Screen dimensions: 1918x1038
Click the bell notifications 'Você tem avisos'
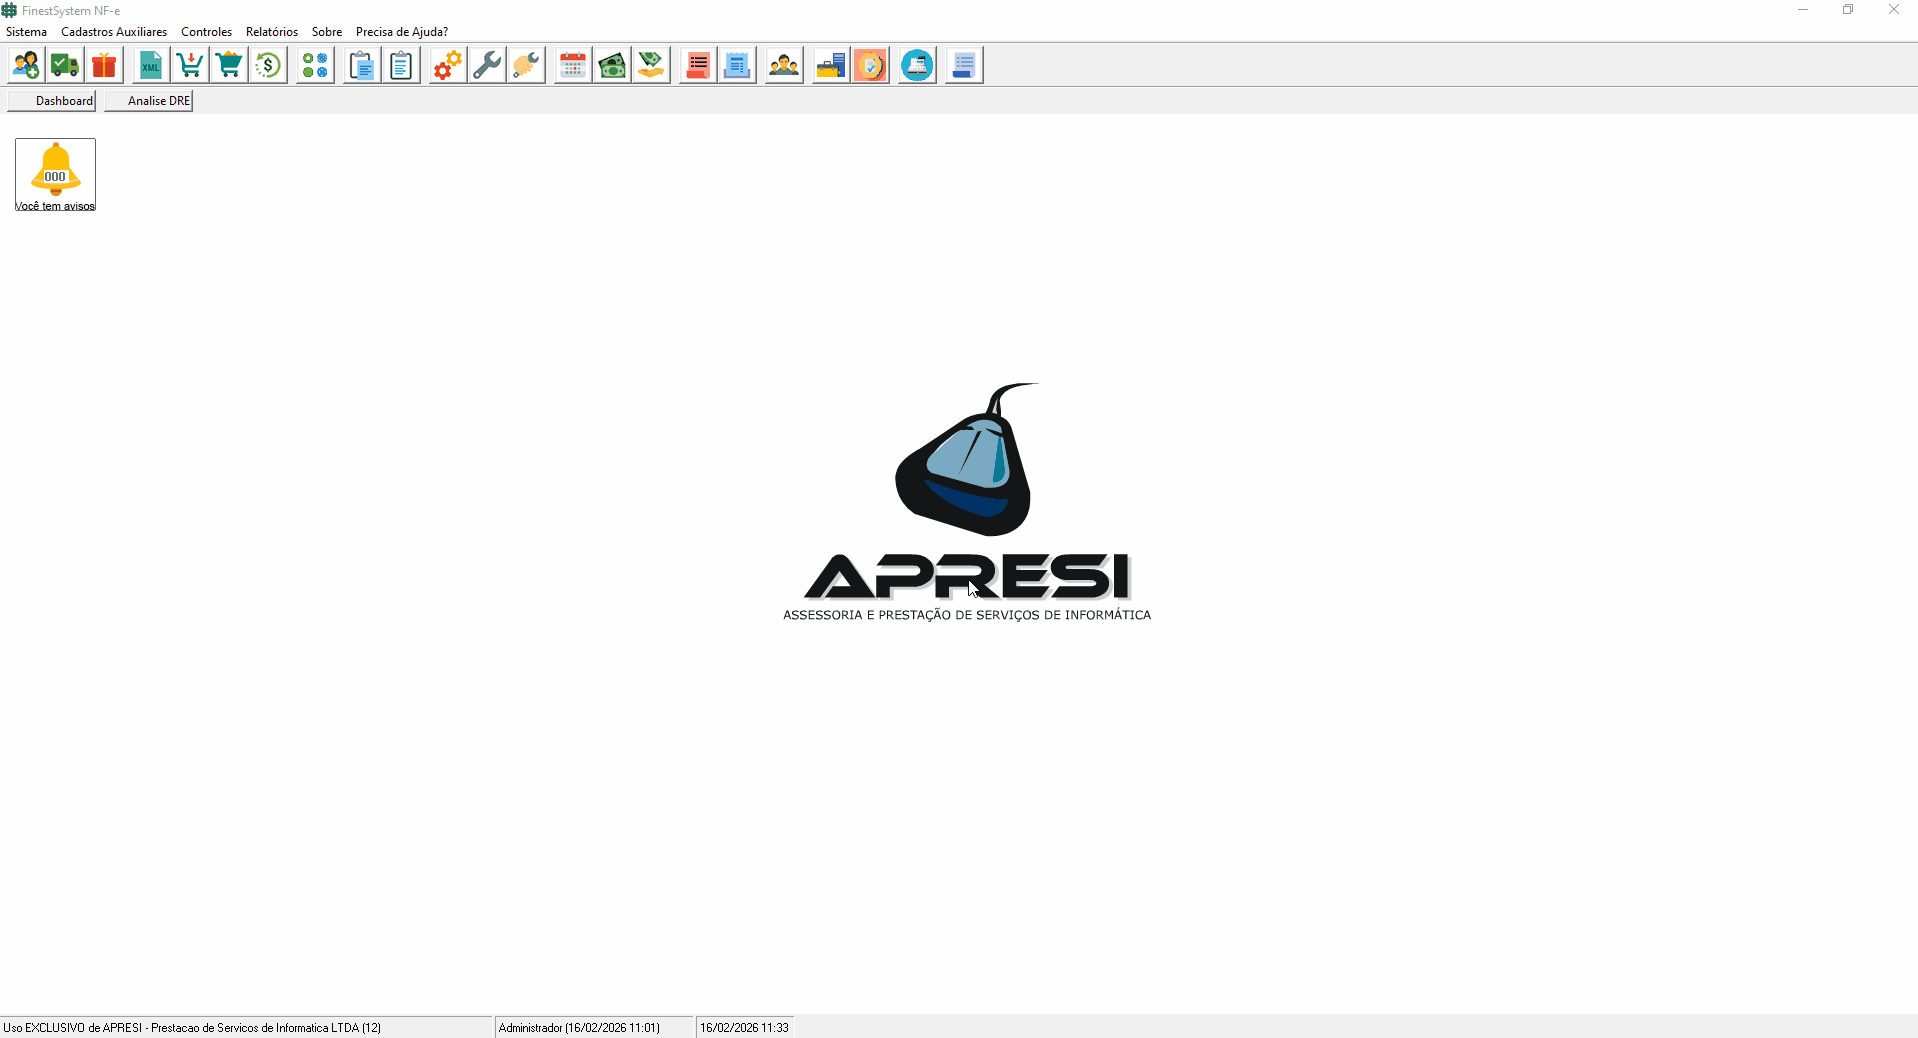coord(55,175)
